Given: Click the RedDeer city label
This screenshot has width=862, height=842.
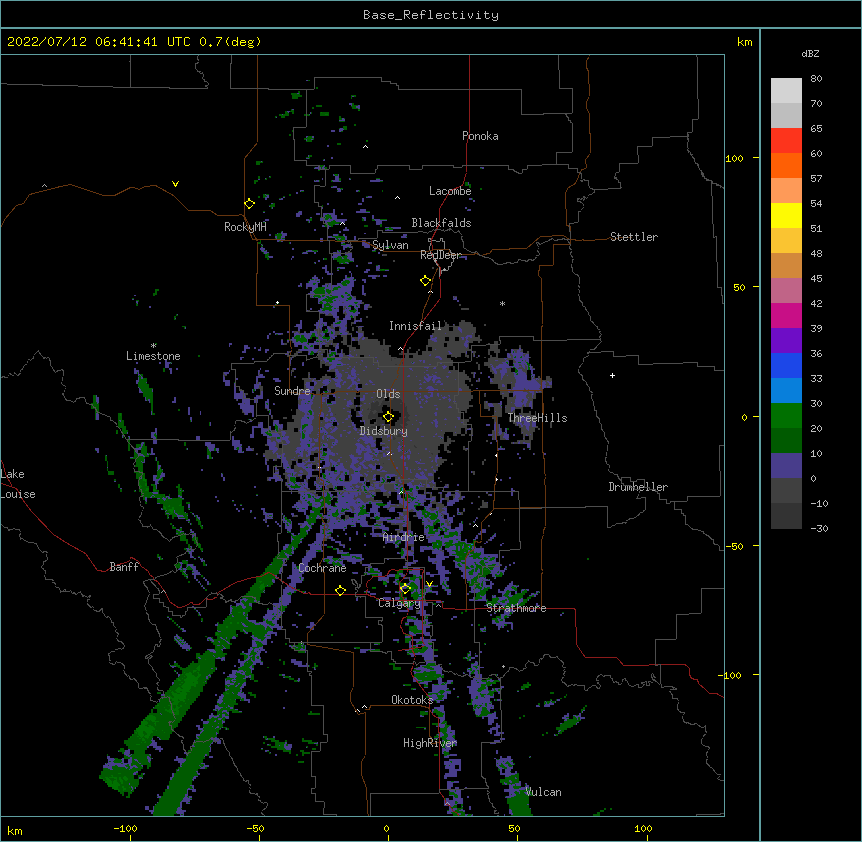Looking at the screenshot, I should click(x=440, y=255).
